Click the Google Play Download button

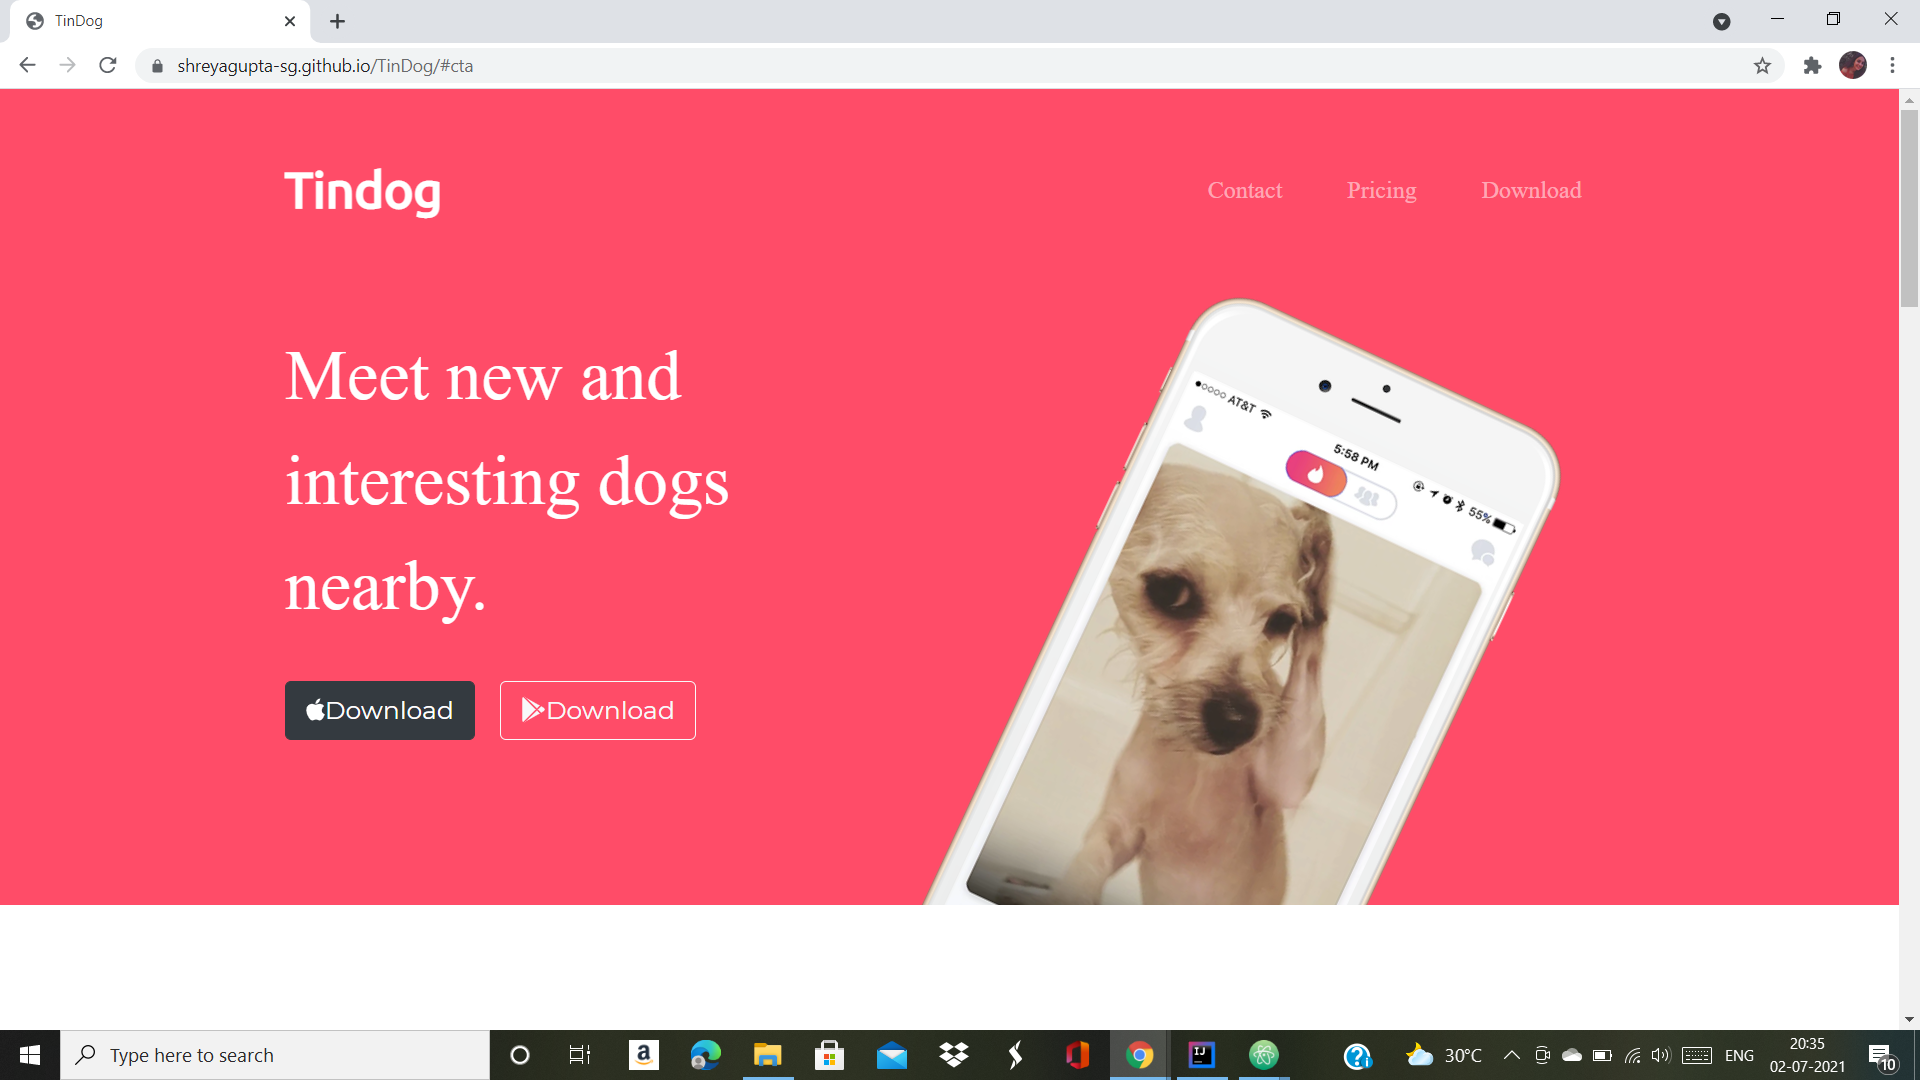coord(597,710)
